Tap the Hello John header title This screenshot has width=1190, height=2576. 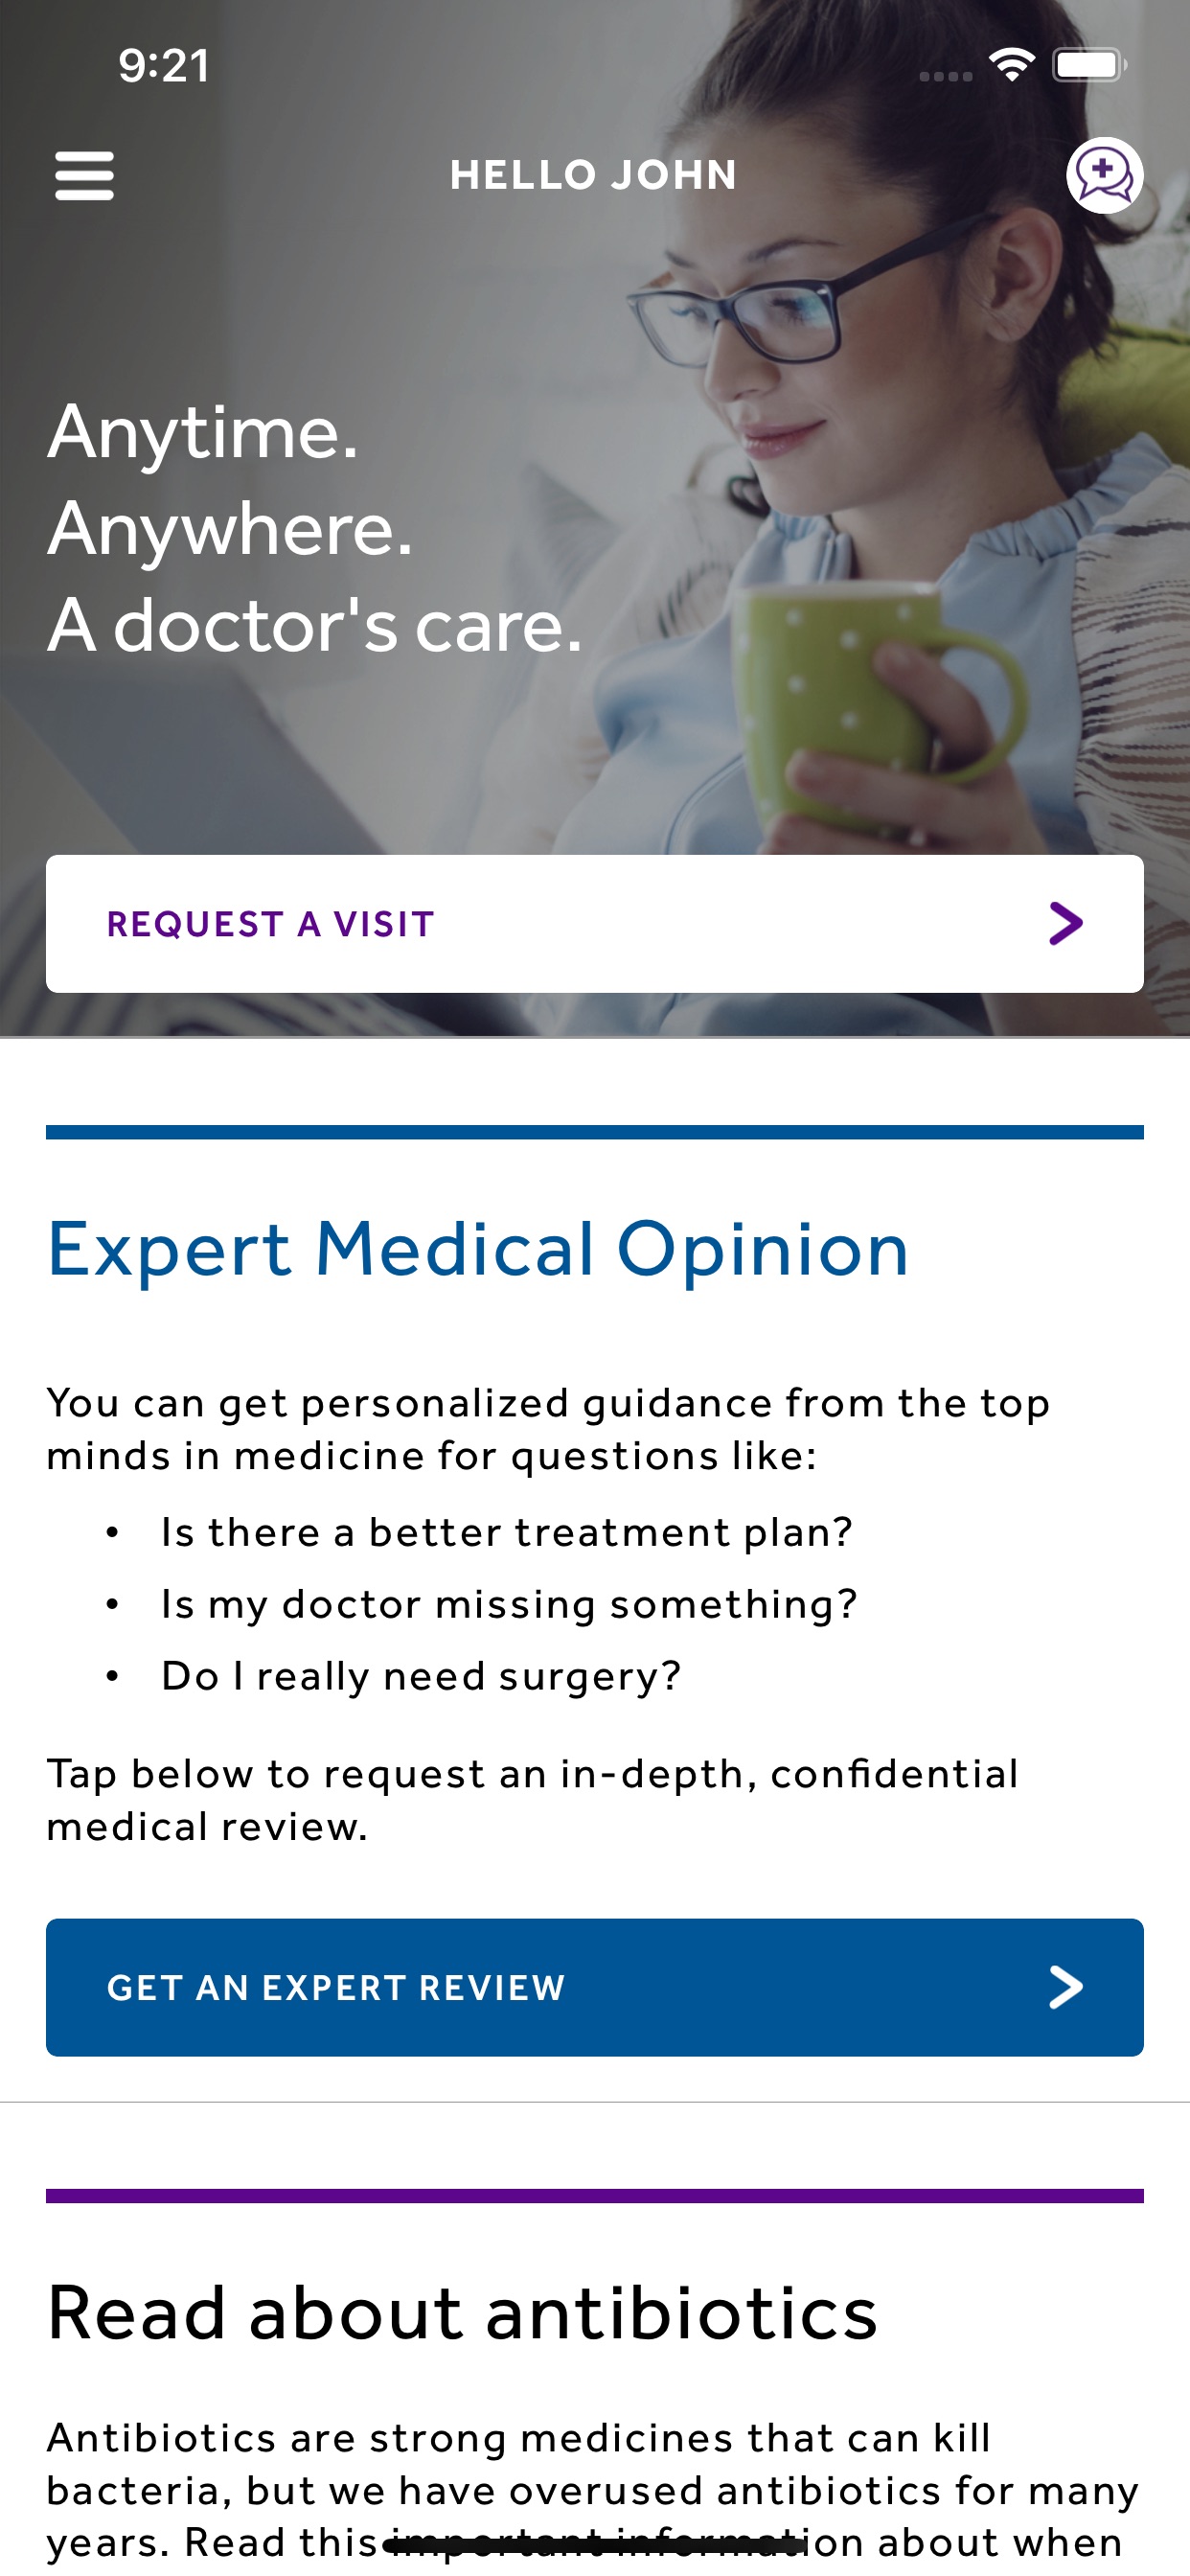click(593, 175)
